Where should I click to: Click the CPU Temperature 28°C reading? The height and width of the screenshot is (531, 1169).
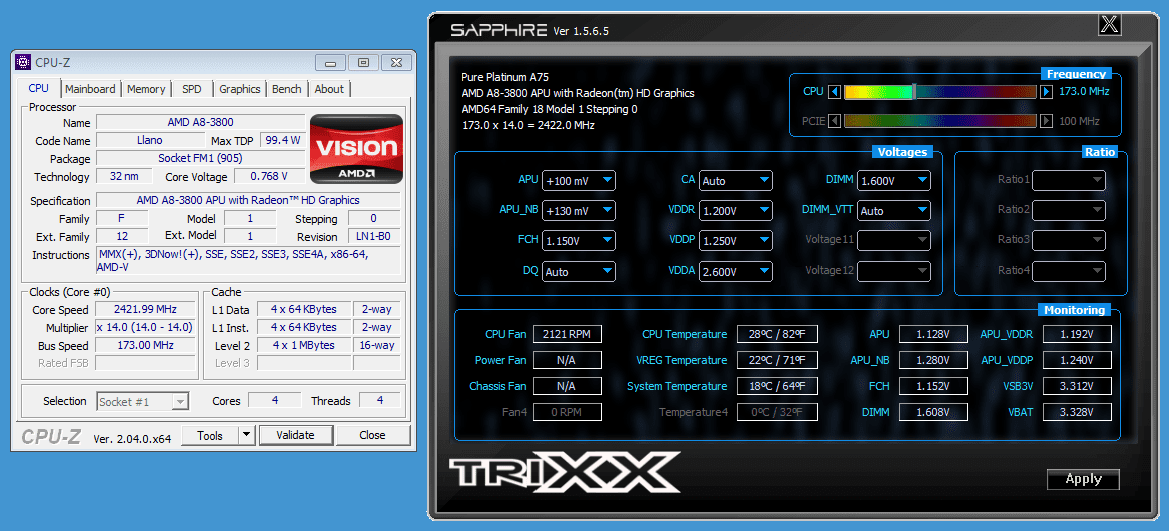pyautogui.click(x=777, y=334)
